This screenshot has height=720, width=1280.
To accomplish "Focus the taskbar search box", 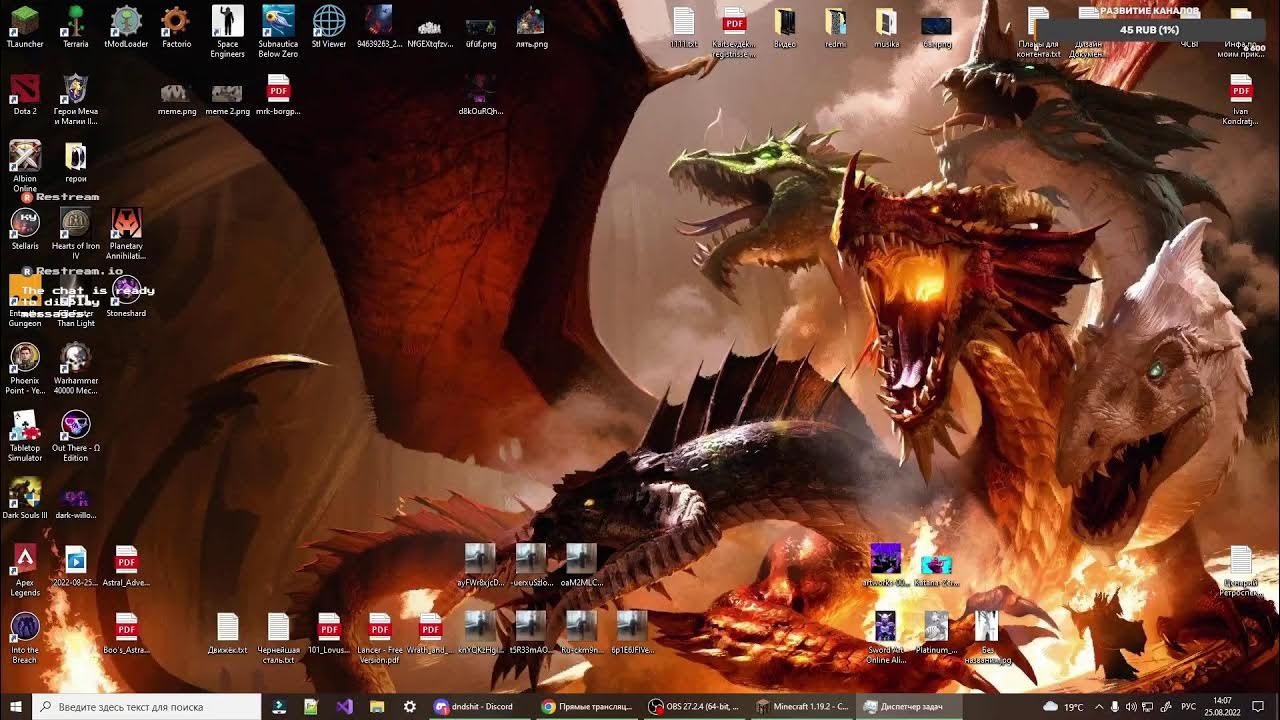I will click(x=146, y=706).
